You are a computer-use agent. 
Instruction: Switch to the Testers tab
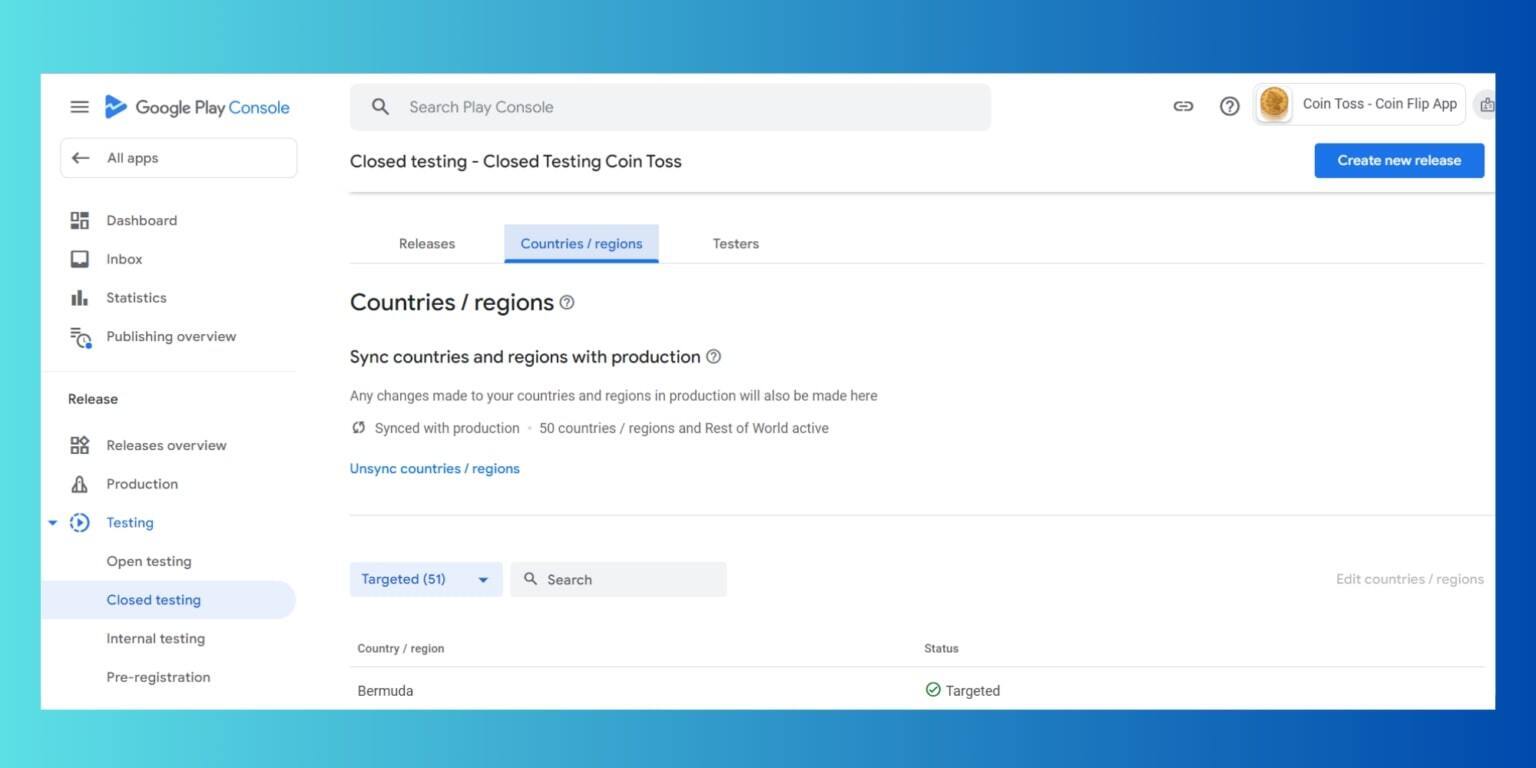pos(735,244)
